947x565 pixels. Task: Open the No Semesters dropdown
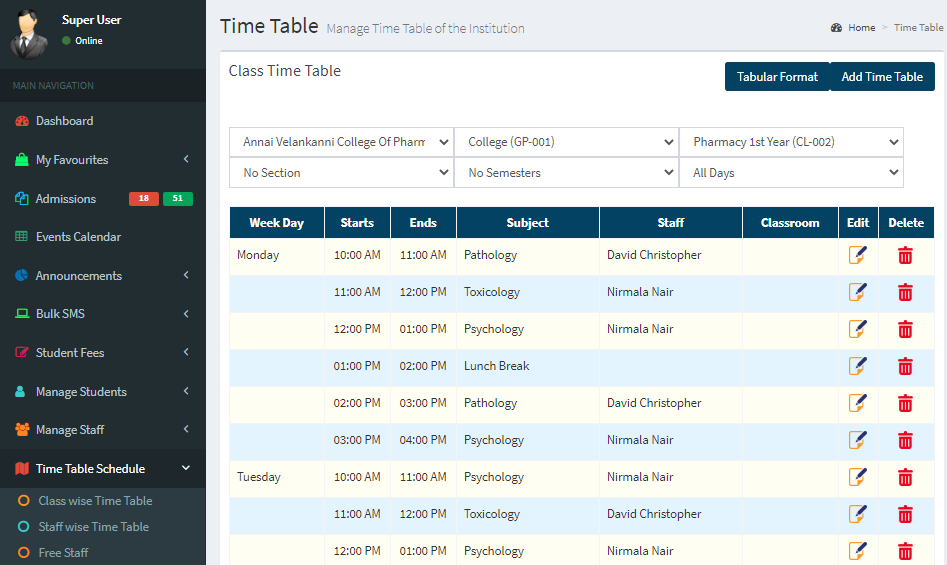(x=567, y=173)
